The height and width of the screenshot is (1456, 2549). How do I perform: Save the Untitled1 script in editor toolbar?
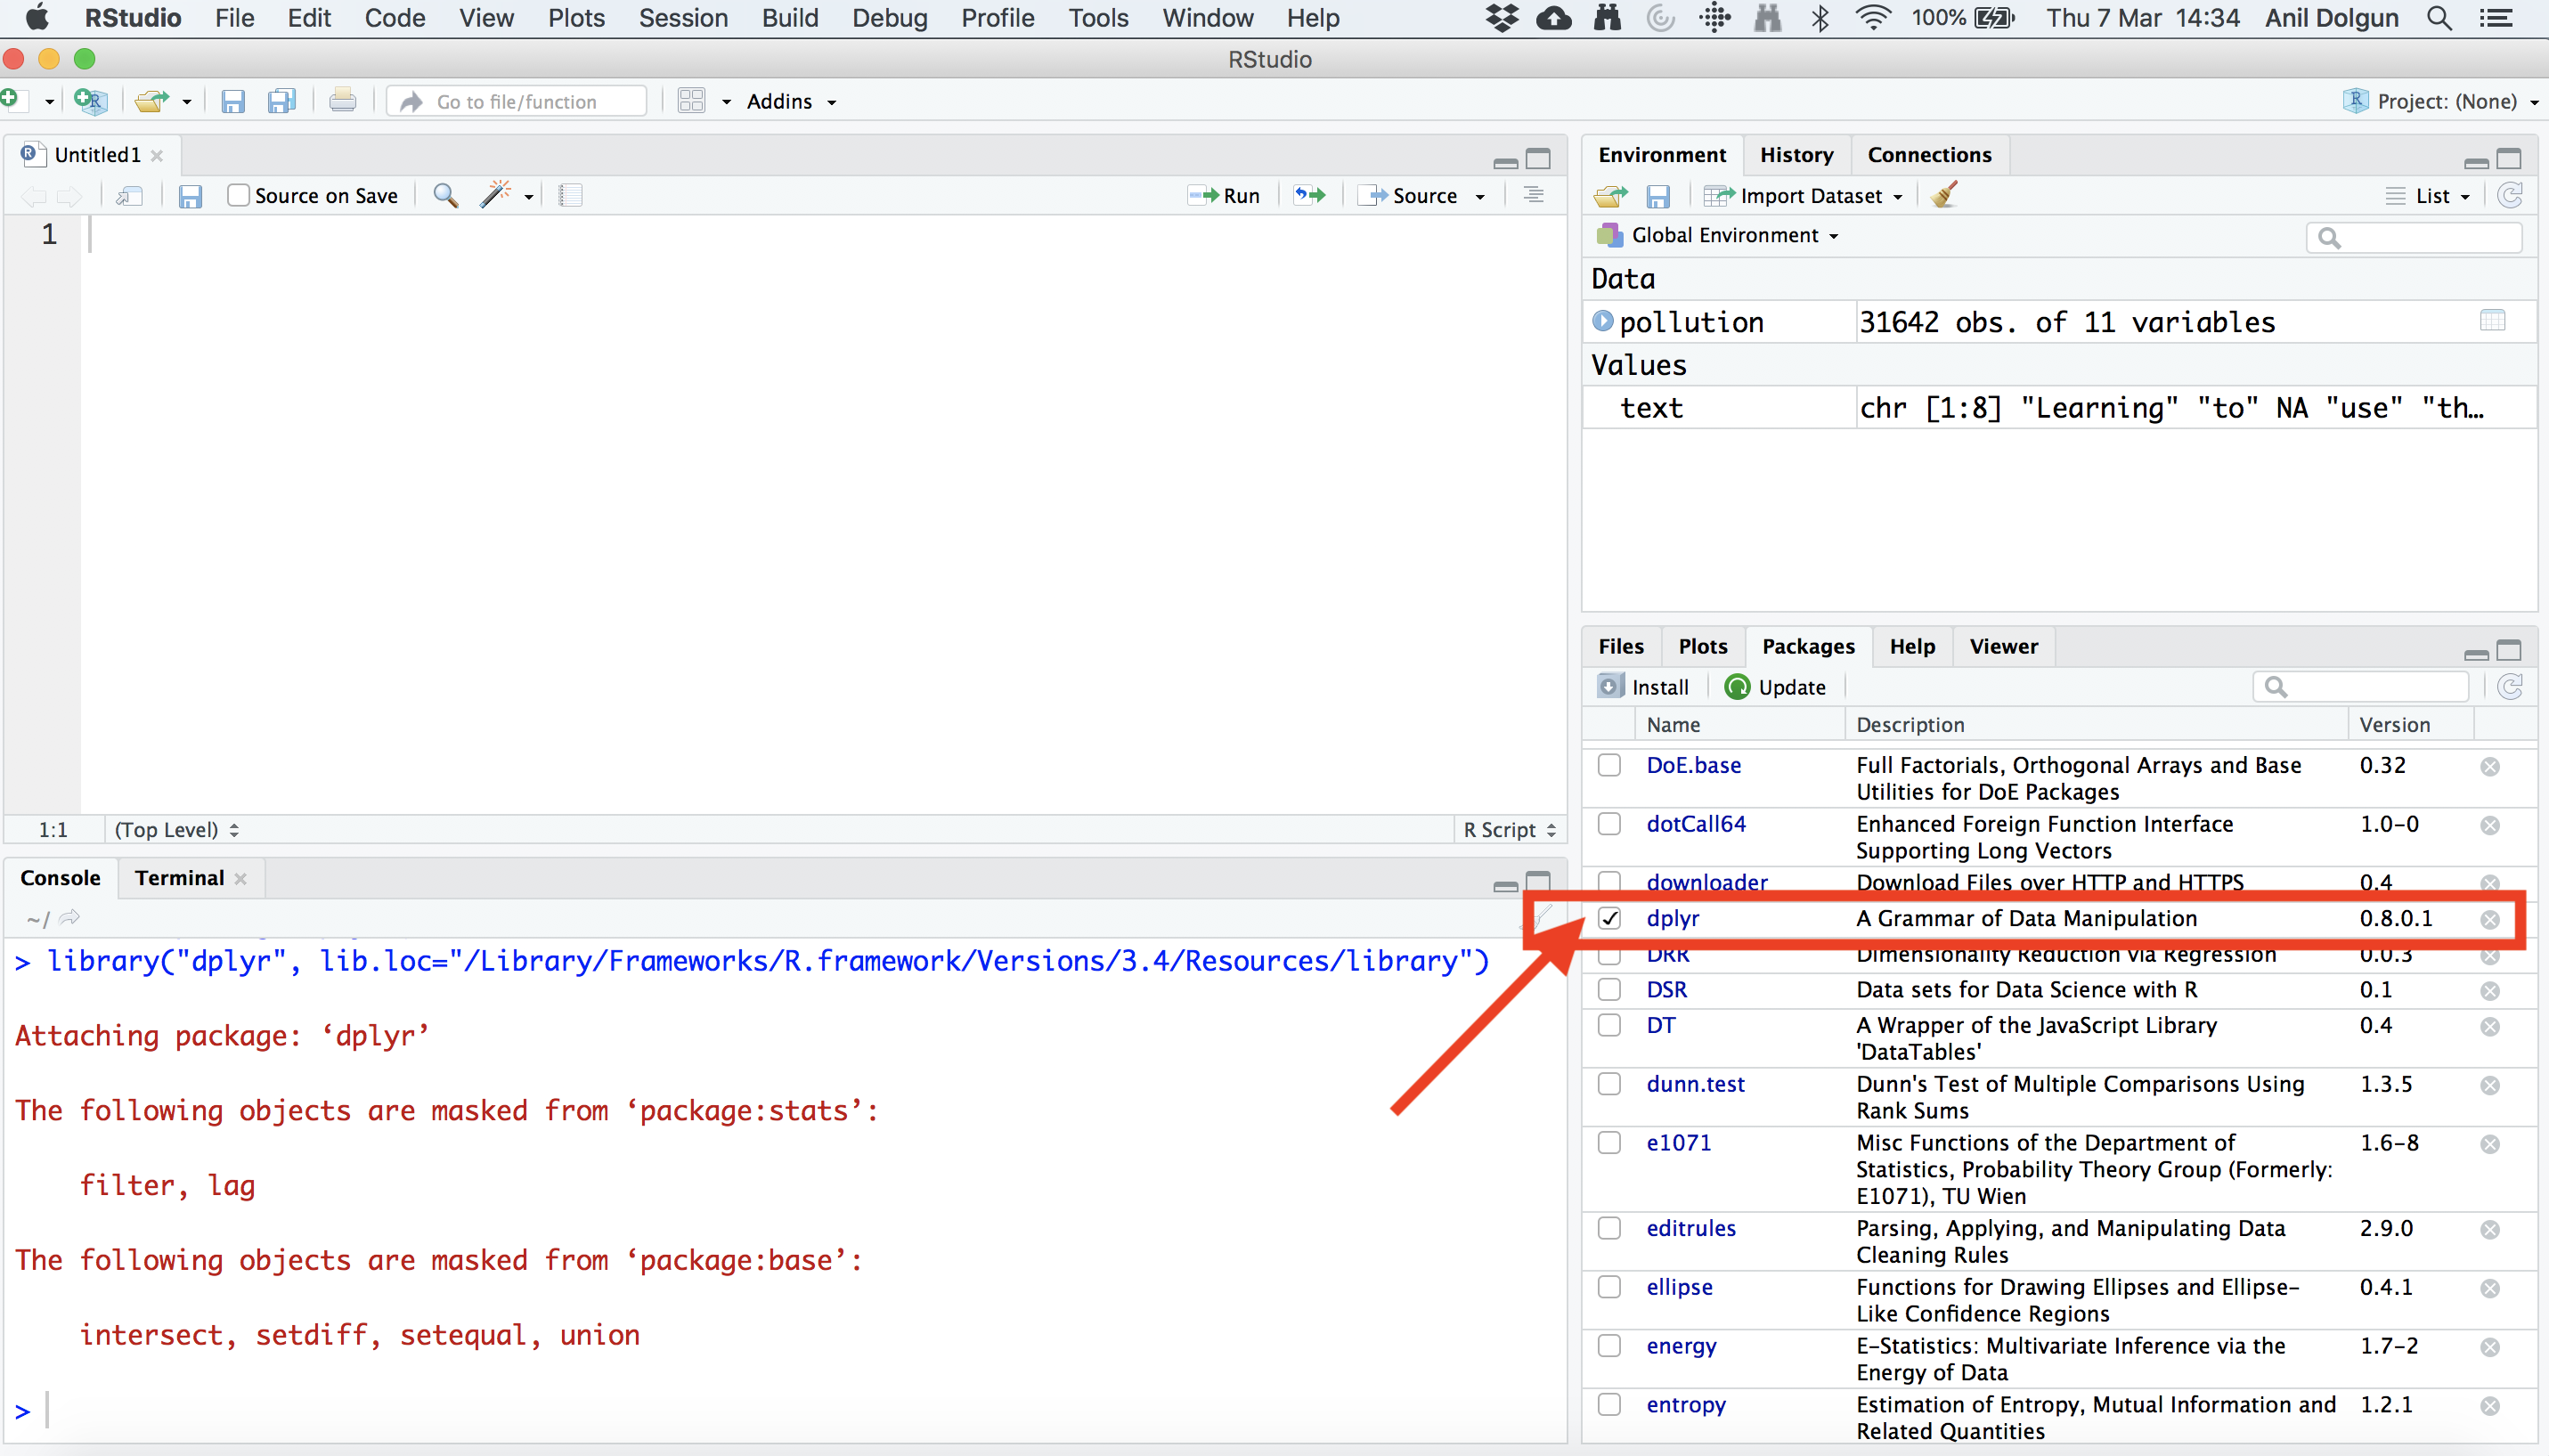pyautogui.click(x=190, y=196)
